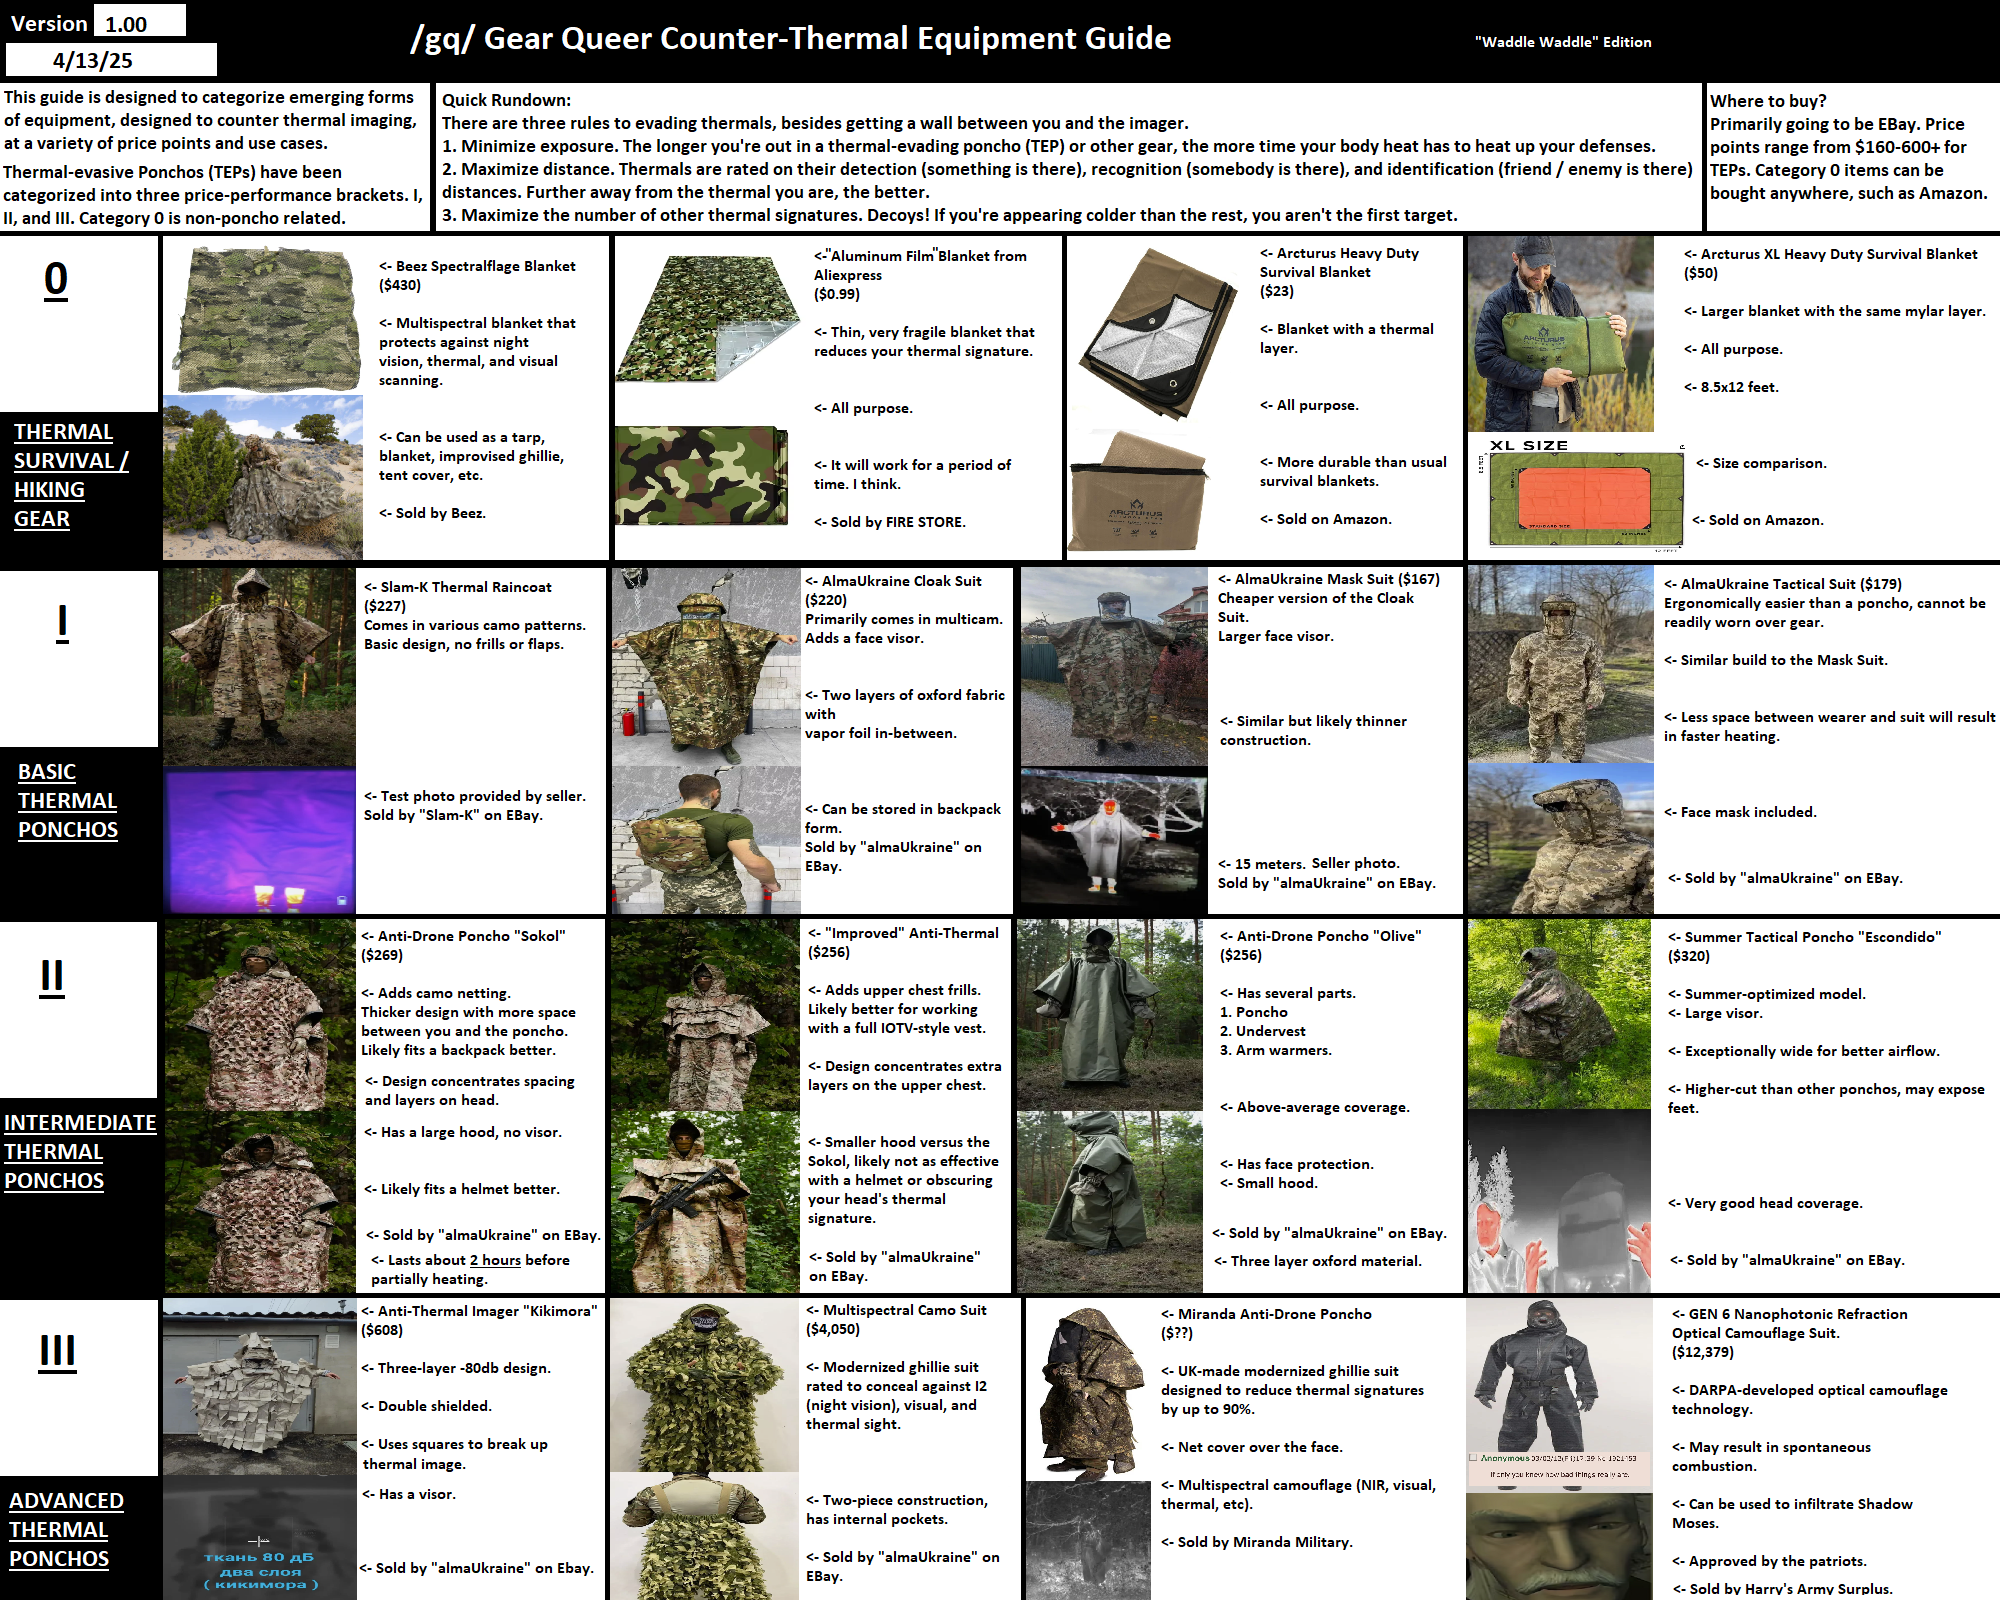The width and height of the screenshot is (2000, 1600).
Task: Click the AlmaUkraine Tactical Suit photo
Action: (x=1560, y=664)
